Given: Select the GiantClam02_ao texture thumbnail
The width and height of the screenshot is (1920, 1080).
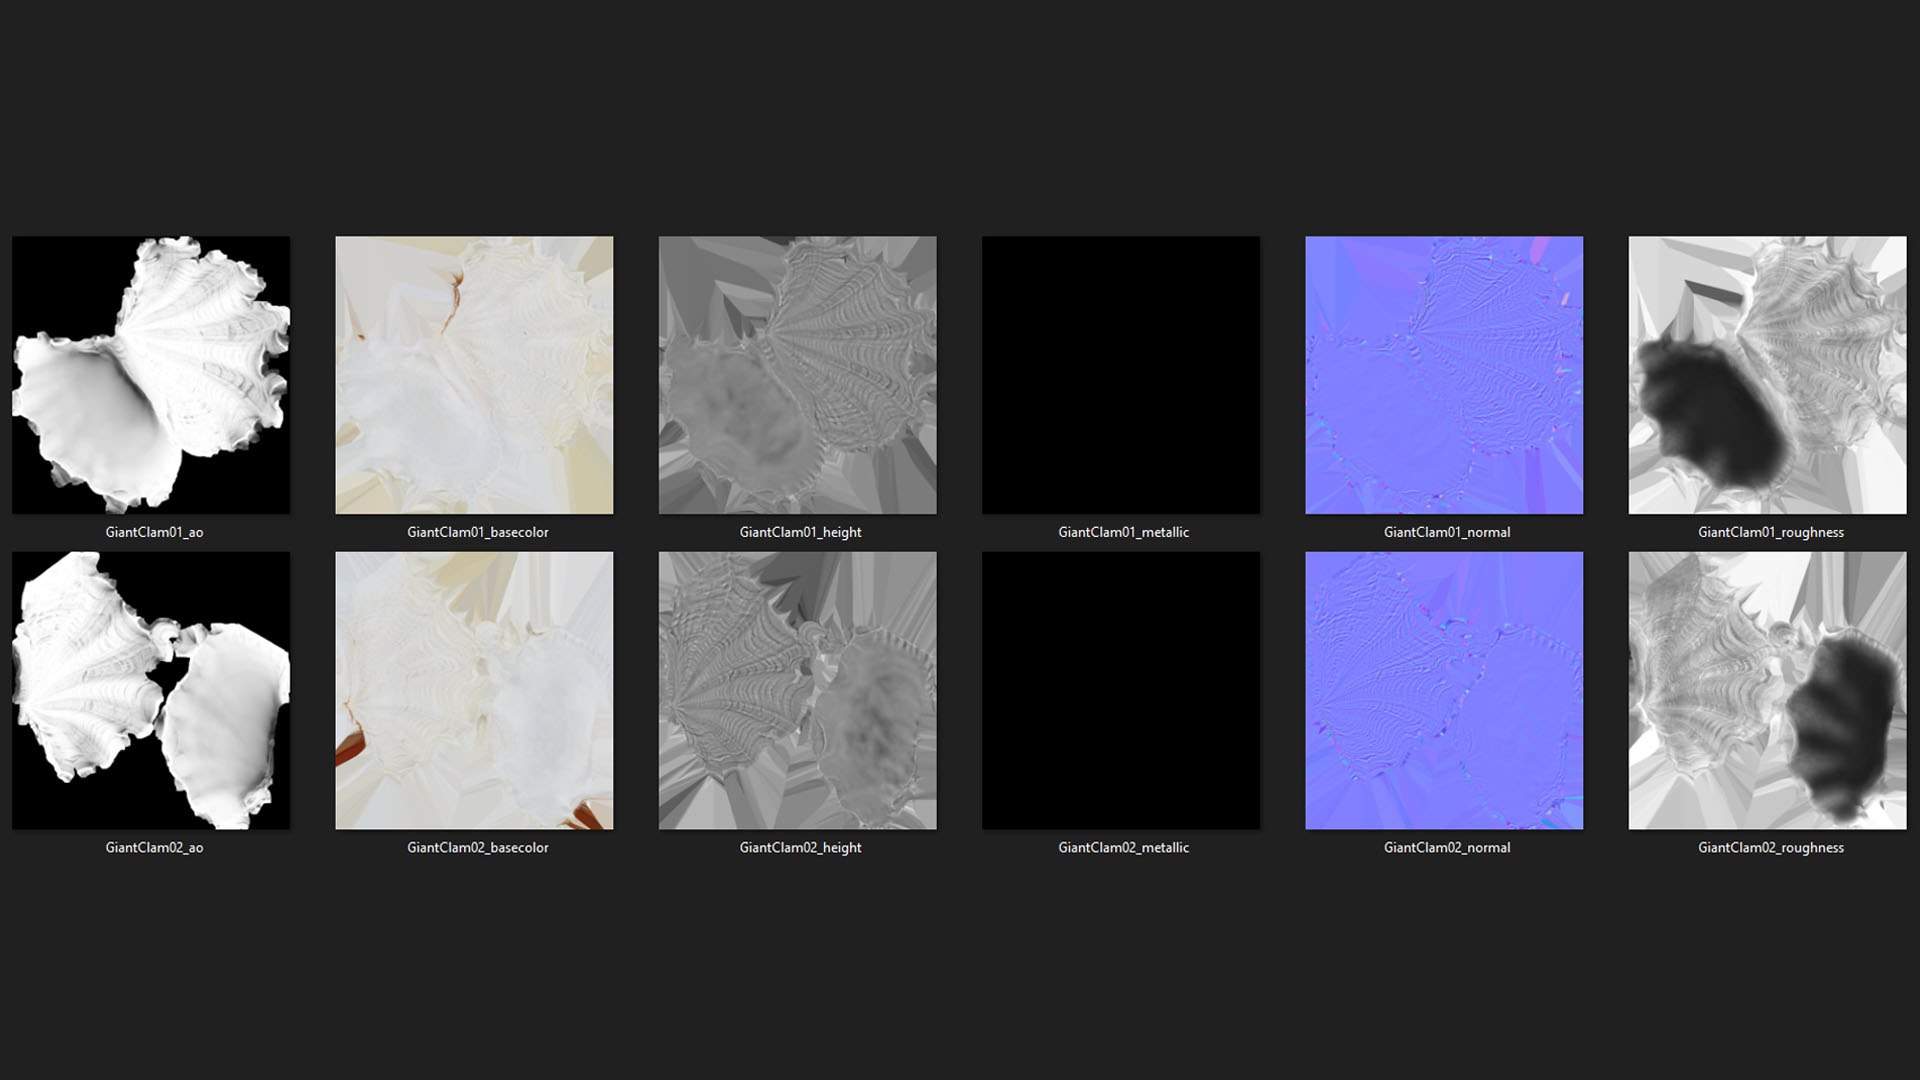Looking at the screenshot, I should pos(151,690).
